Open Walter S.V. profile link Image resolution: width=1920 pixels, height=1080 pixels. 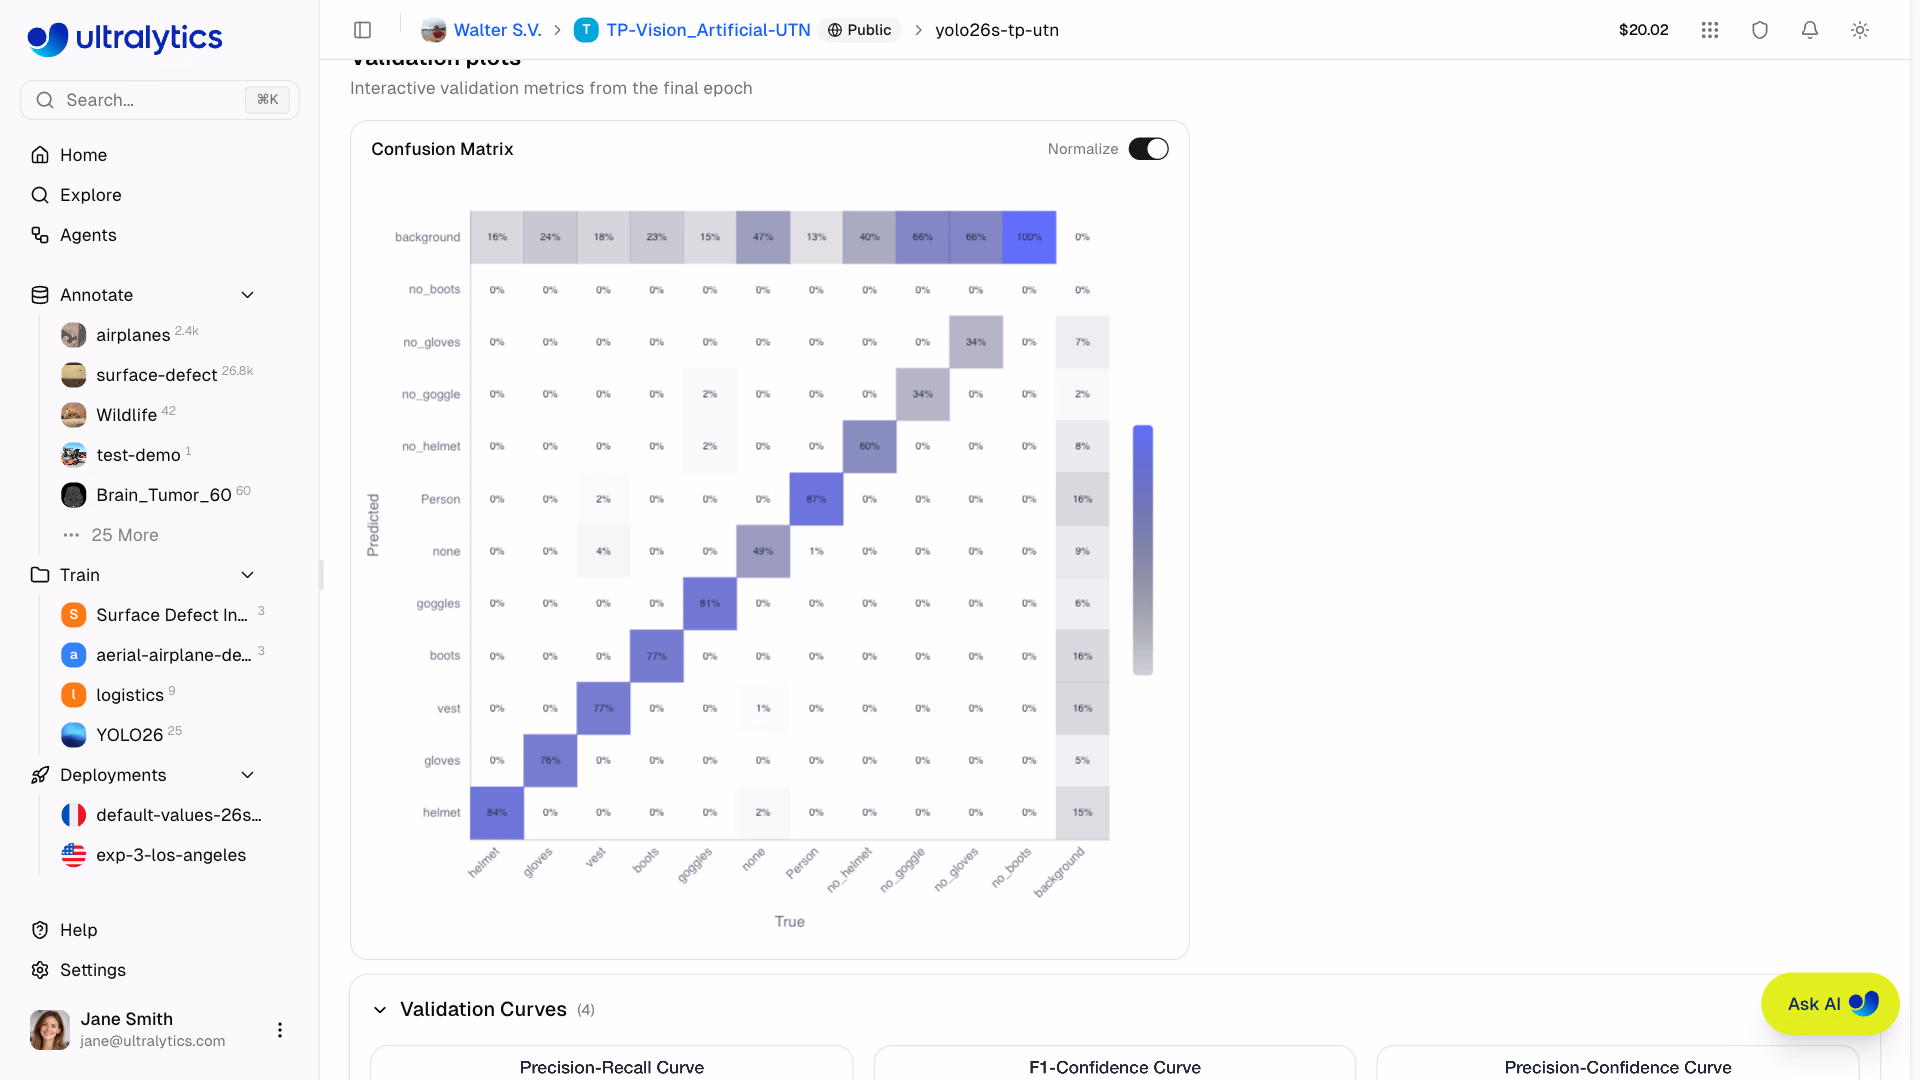[x=497, y=30]
